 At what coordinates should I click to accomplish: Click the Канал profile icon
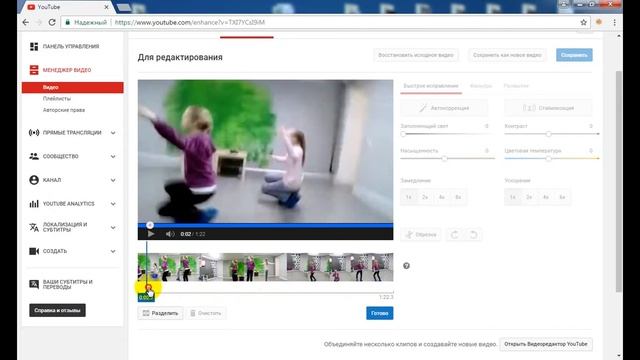click(x=34, y=180)
